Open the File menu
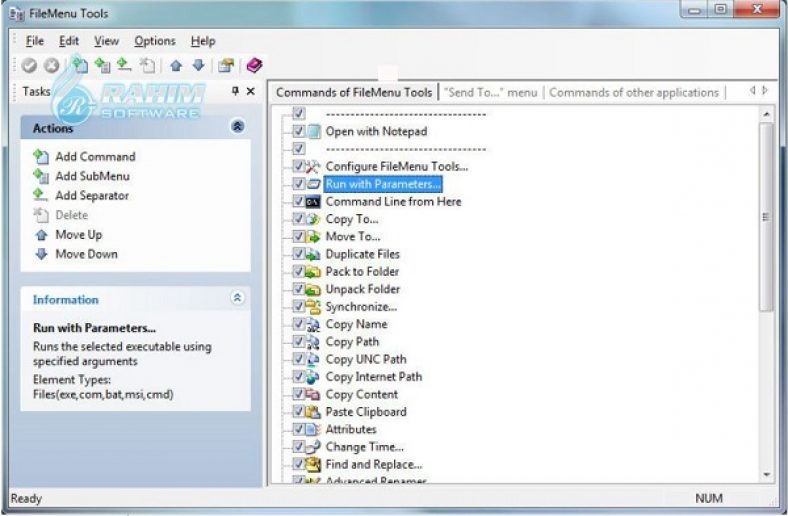This screenshot has width=788, height=516. click(x=35, y=41)
